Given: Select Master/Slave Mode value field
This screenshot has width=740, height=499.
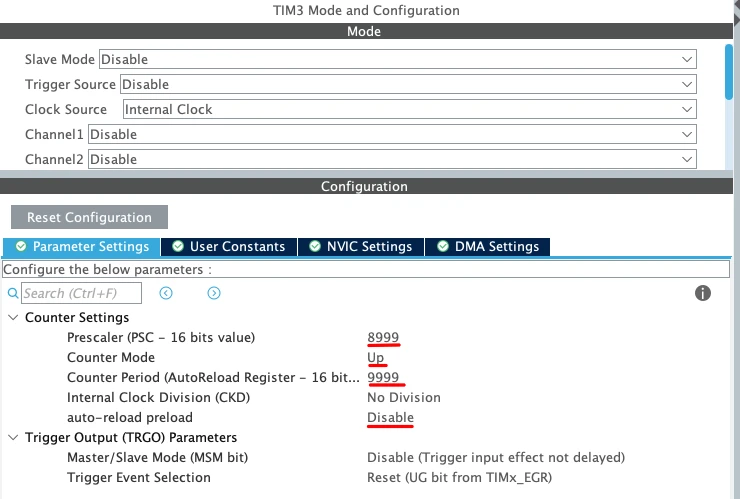Looking at the screenshot, I should pos(496,457).
